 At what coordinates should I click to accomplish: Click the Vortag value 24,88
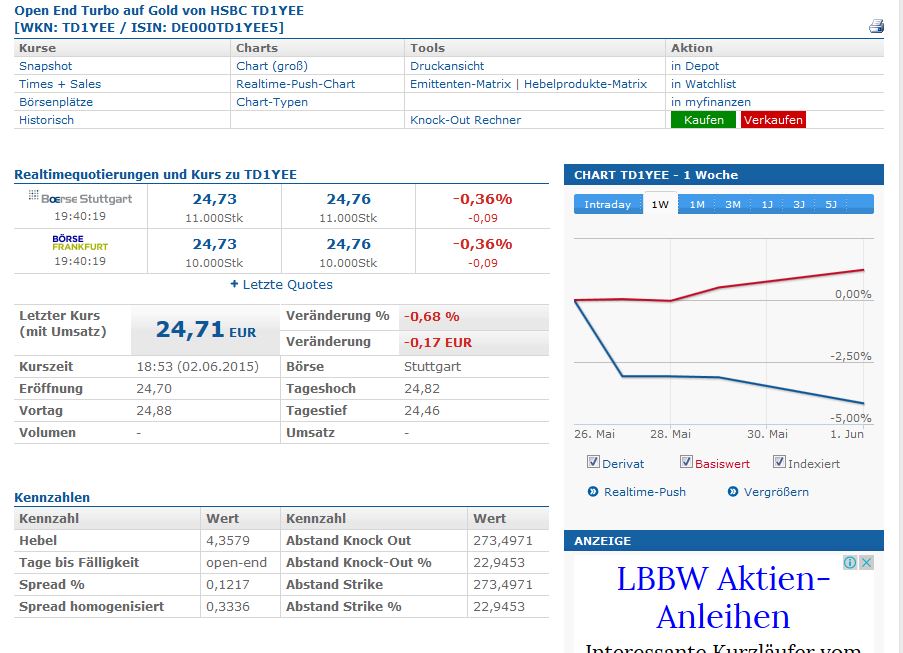[154, 411]
